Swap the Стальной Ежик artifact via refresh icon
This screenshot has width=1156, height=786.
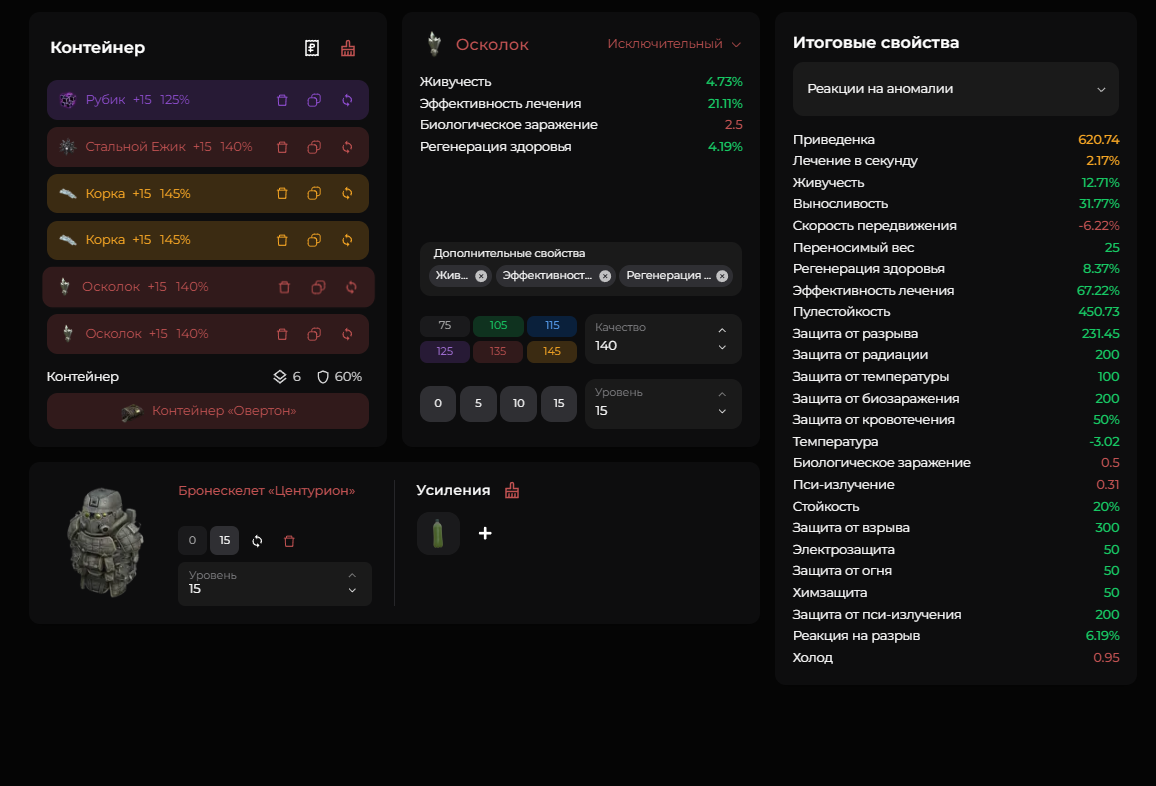347,147
